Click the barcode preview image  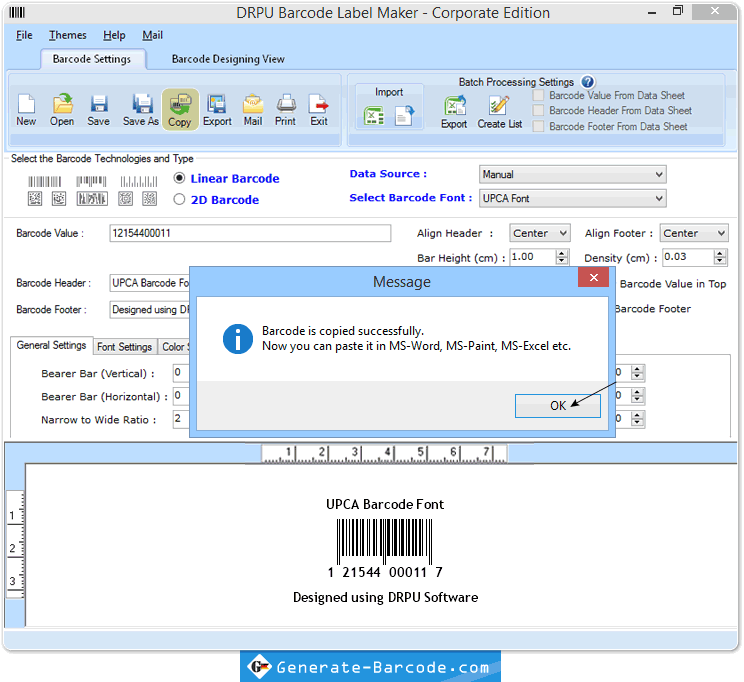(x=384, y=541)
